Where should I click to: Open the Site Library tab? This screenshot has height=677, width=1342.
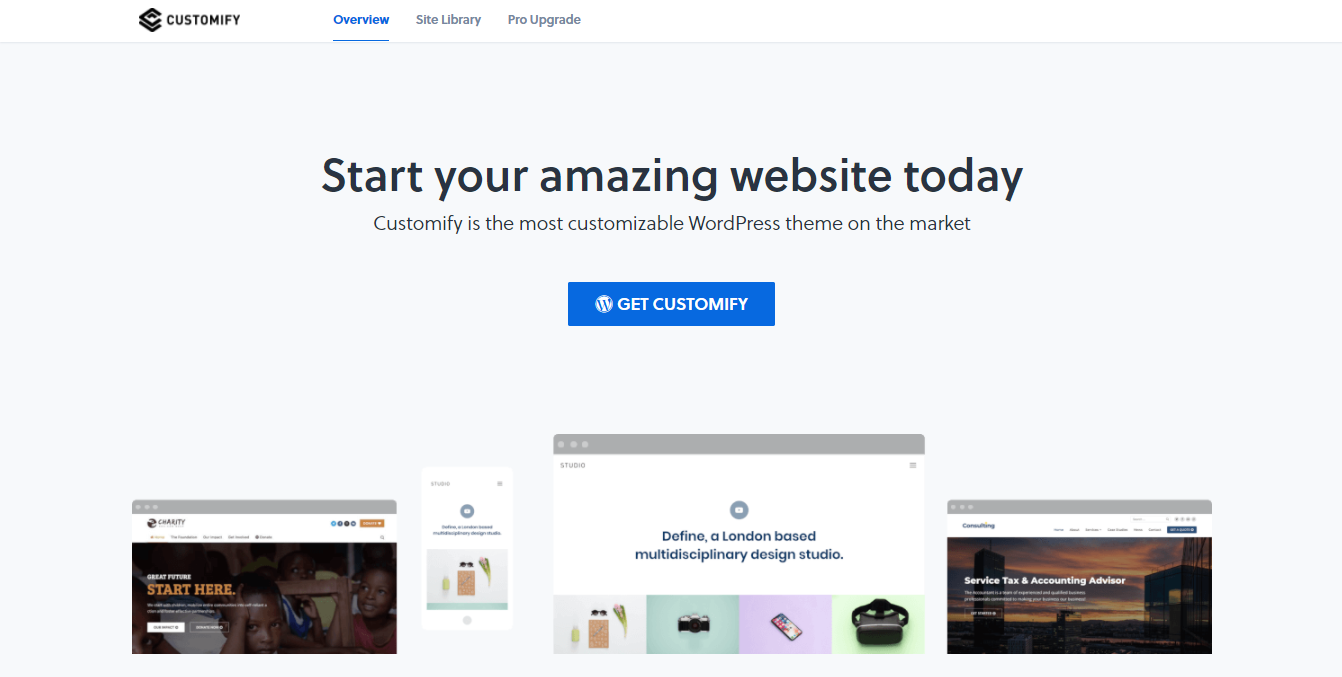448,20
